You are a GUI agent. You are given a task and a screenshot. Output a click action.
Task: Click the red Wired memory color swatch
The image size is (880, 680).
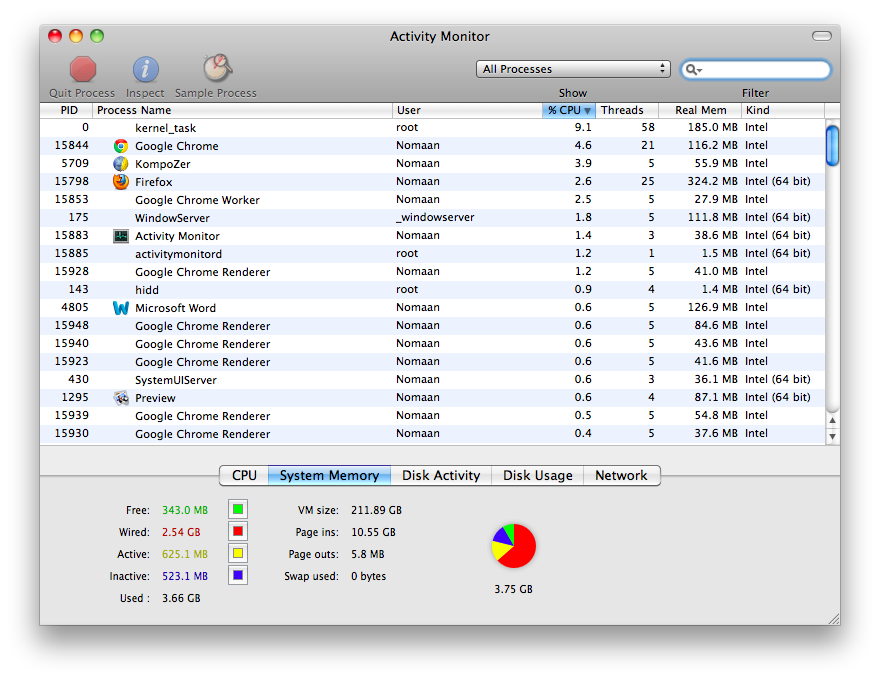[238, 531]
